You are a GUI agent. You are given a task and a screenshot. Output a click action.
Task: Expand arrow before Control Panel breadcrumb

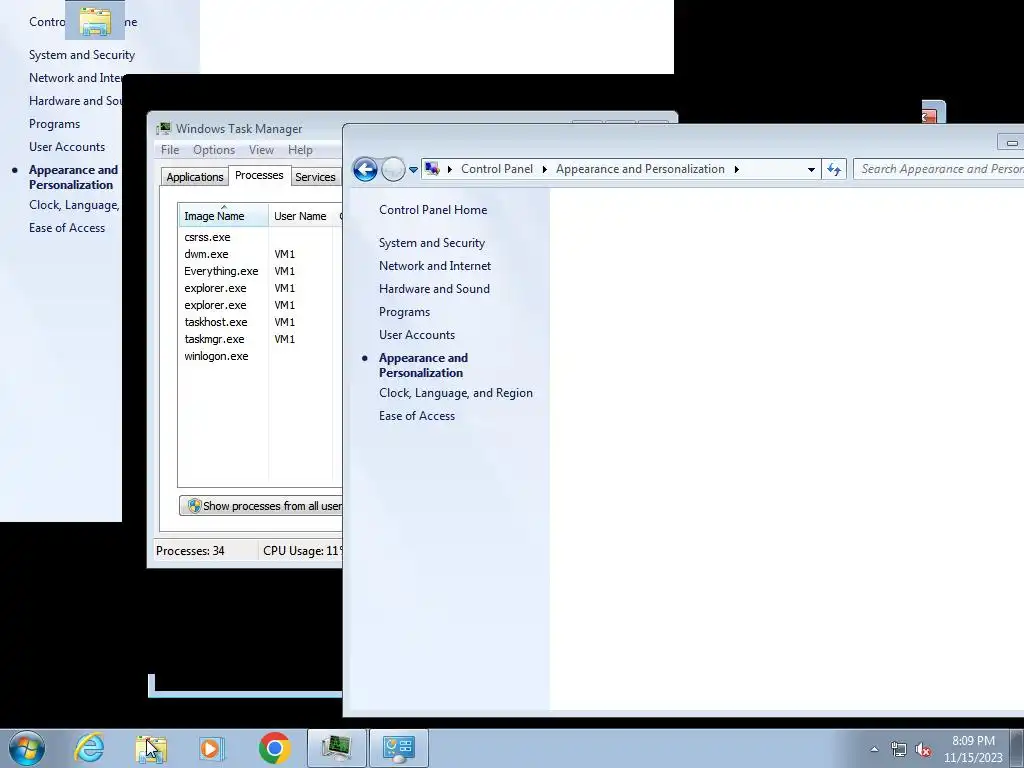coord(449,169)
